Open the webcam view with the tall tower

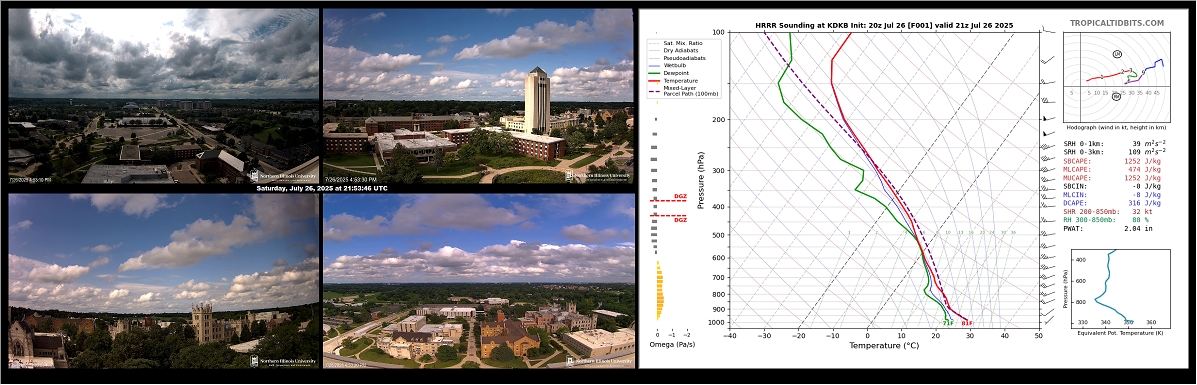pyautogui.click(x=478, y=96)
